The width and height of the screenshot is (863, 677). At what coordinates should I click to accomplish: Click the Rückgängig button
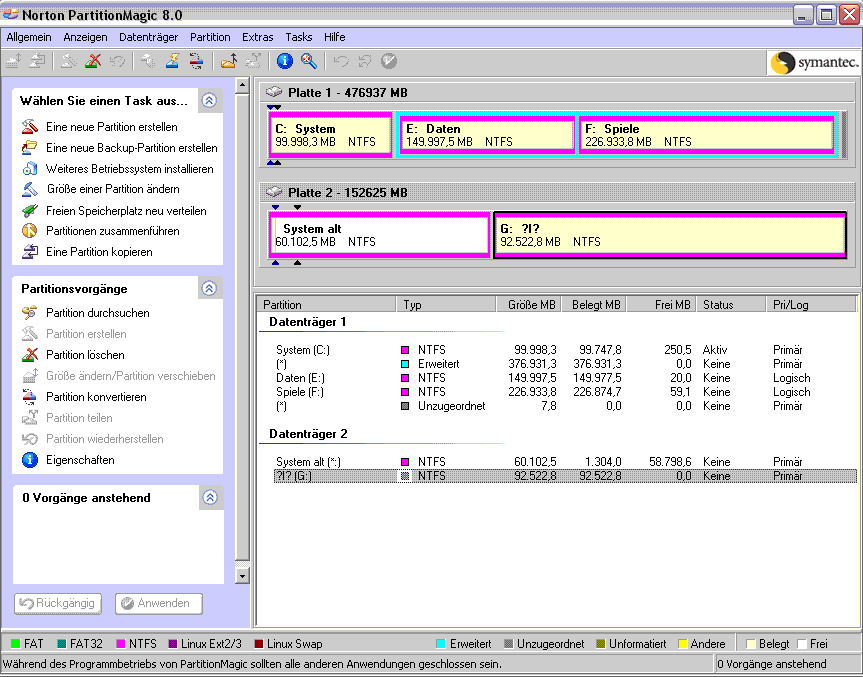pos(58,603)
